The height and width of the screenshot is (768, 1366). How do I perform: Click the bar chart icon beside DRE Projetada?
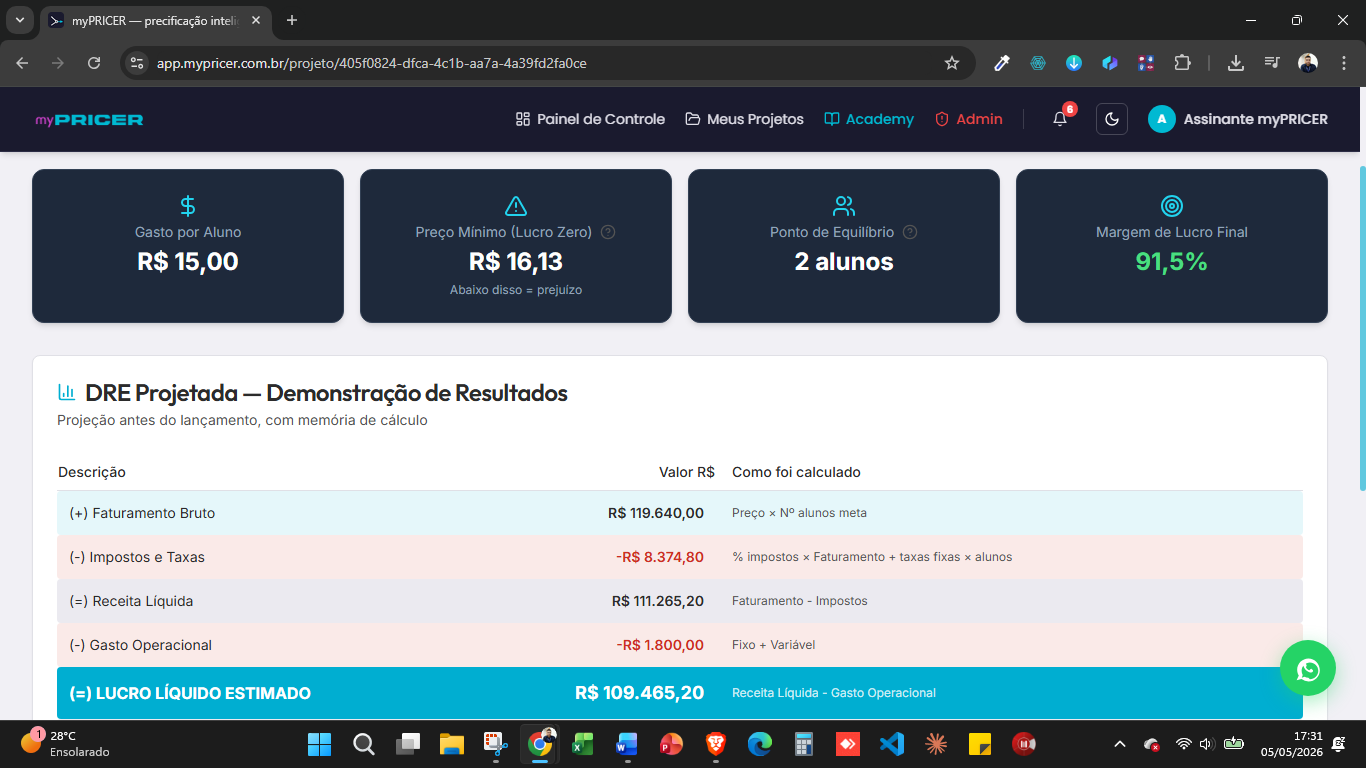click(x=67, y=392)
